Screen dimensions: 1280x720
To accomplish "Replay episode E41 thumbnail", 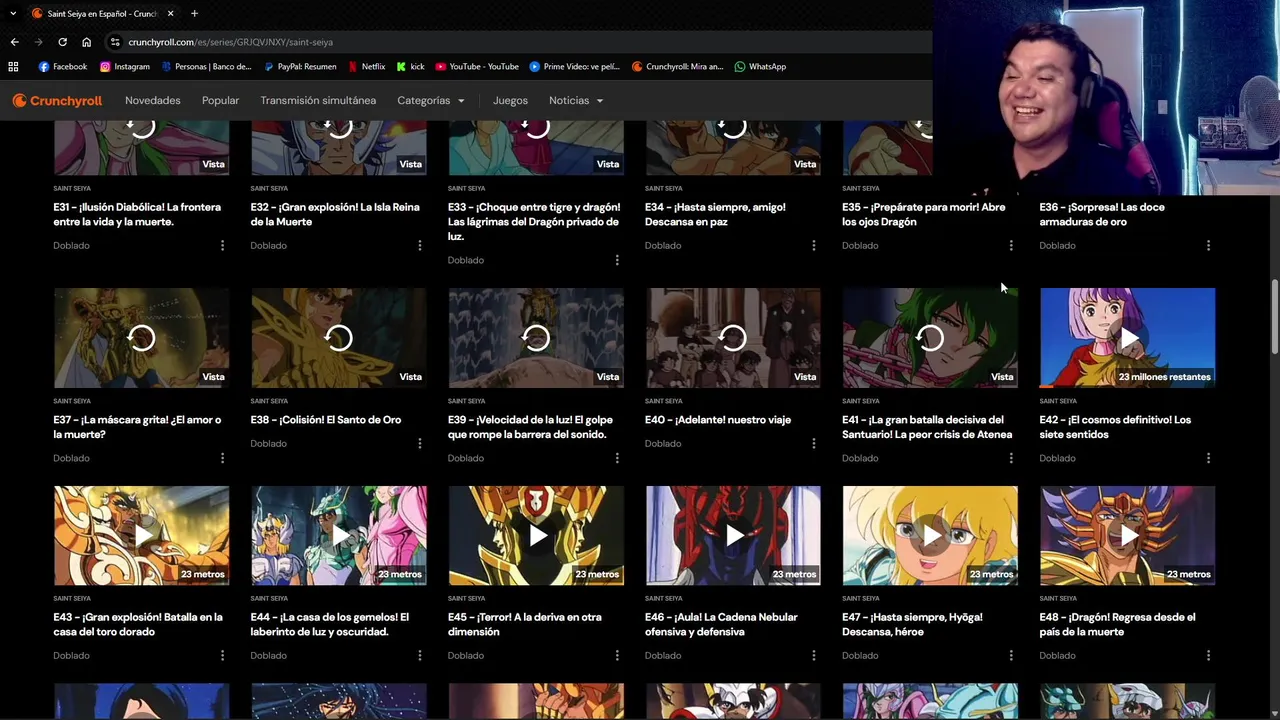I will pyautogui.click(x=930, y=338).
